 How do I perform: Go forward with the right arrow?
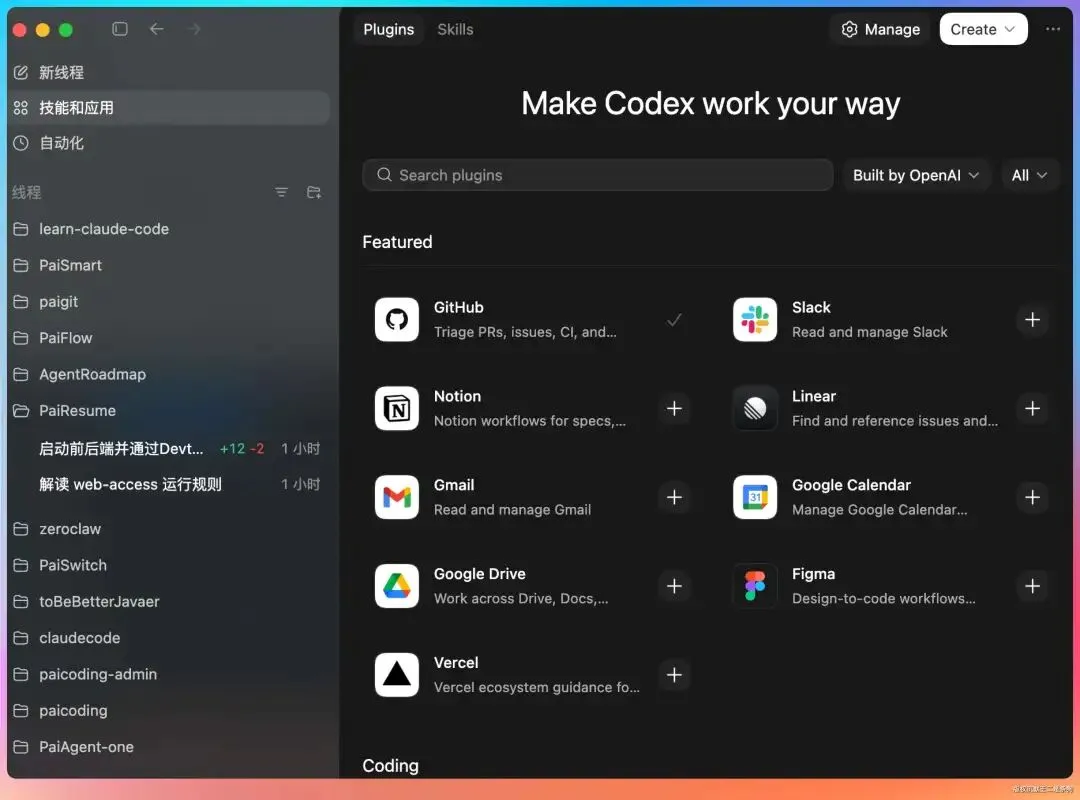coord(194,29)
